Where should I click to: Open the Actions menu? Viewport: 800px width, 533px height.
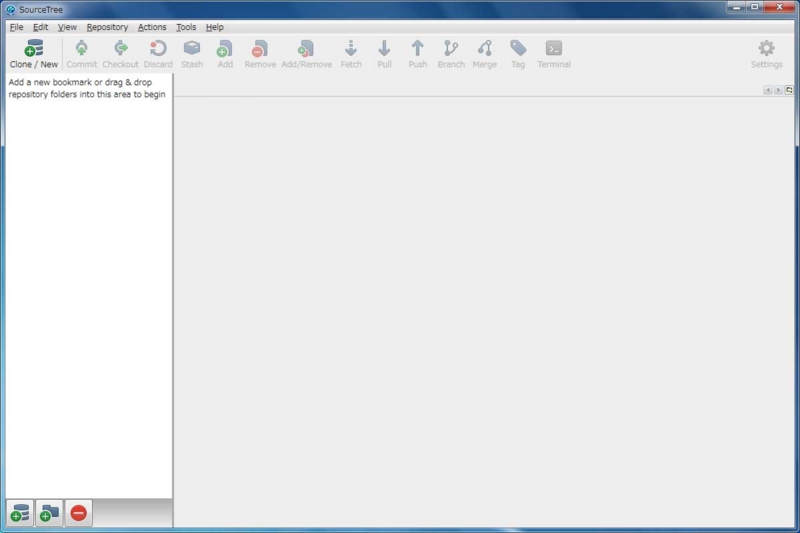[152, 27]
